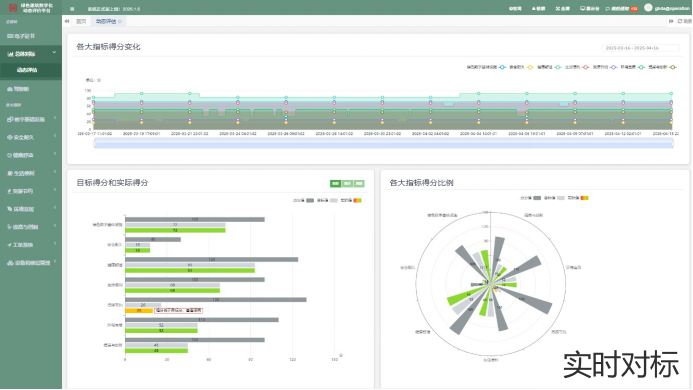Click the 驾驶舱 dashboard icon in sidebar
Screen dimensions: 693x390
coord(10,89)
